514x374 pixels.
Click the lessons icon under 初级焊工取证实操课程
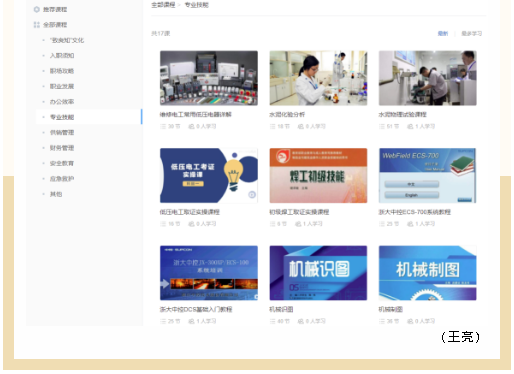[x=273, y=224]
